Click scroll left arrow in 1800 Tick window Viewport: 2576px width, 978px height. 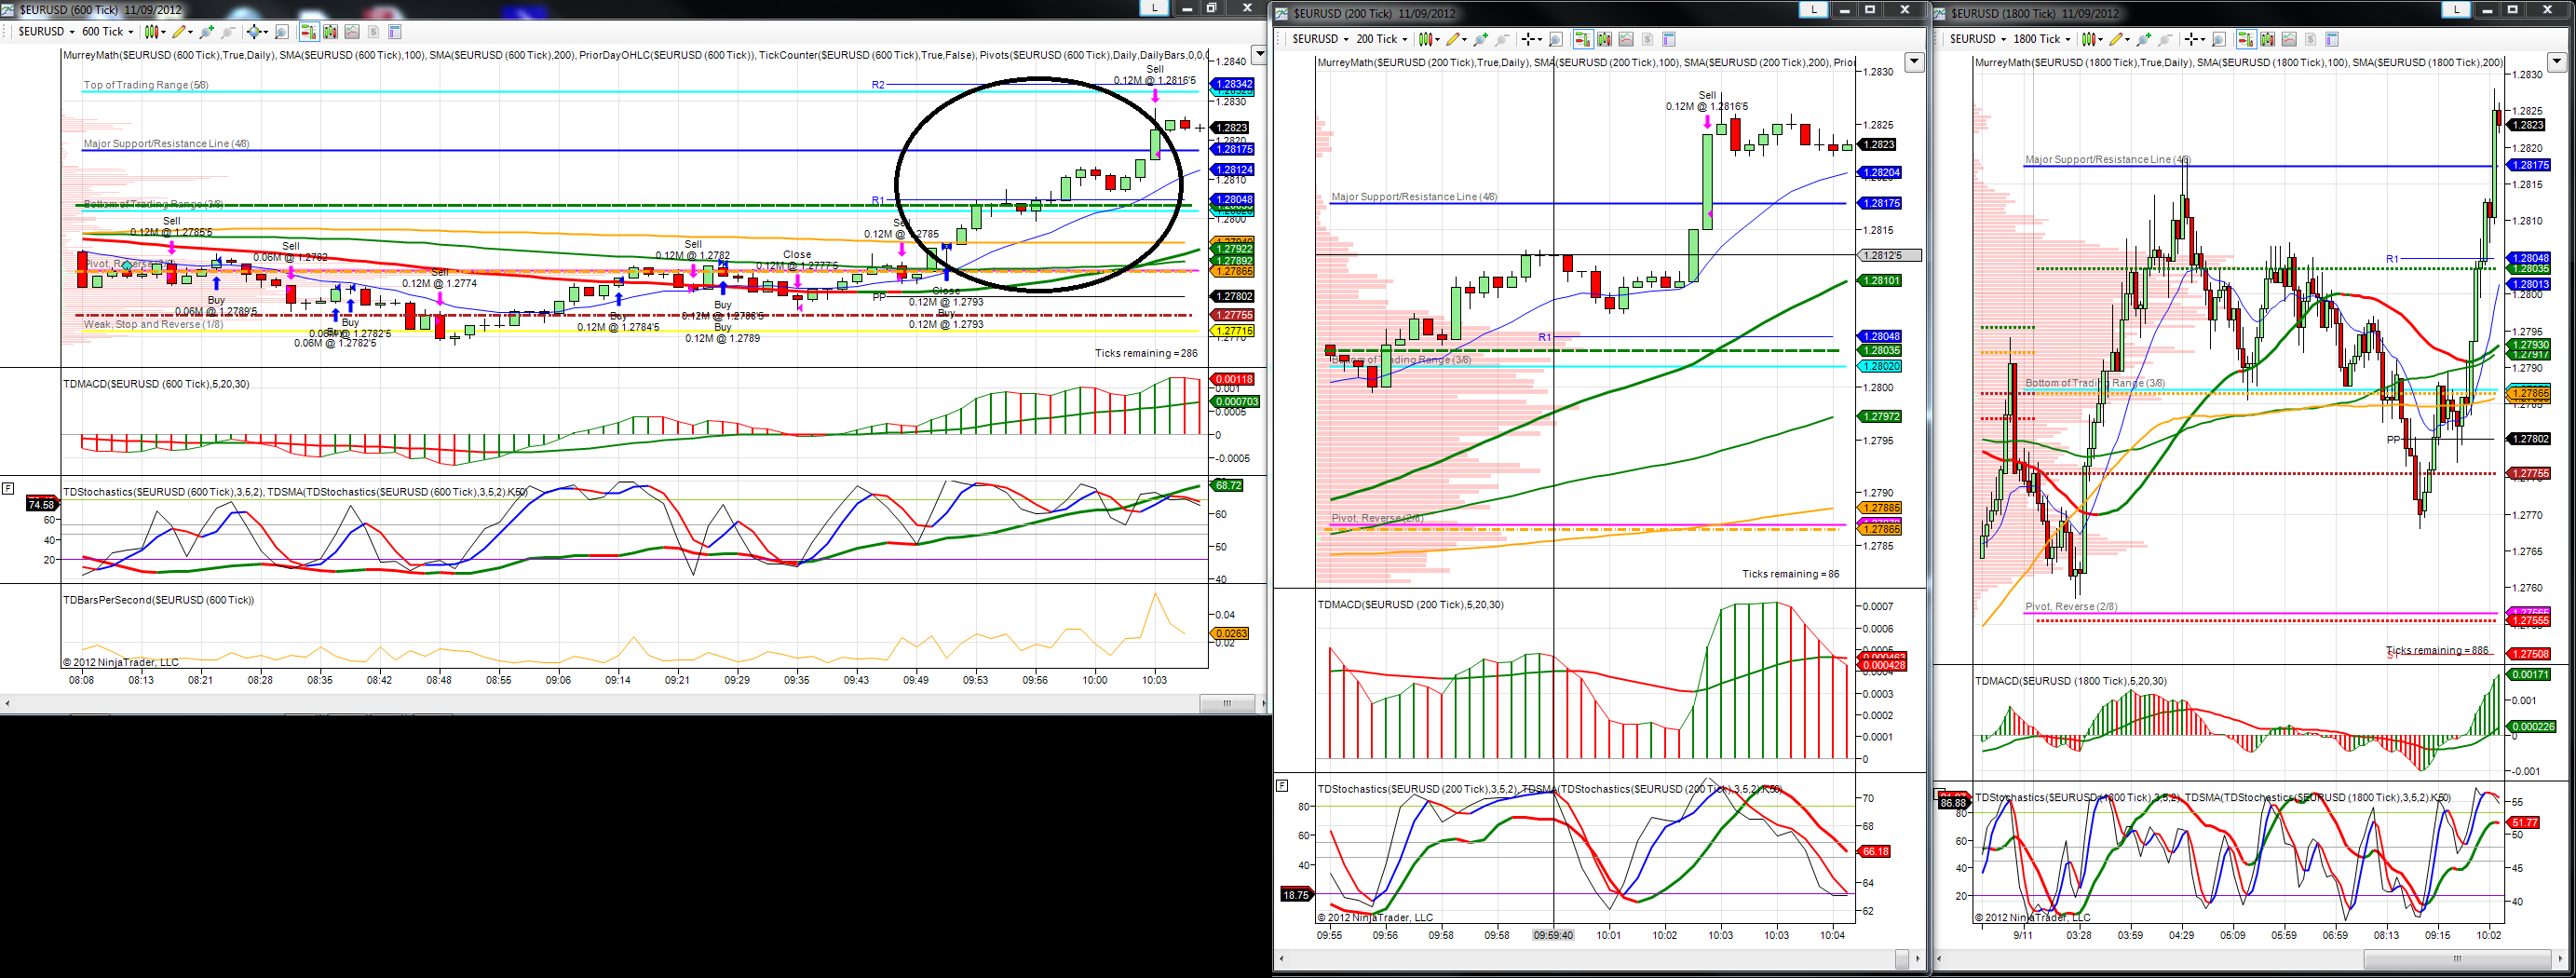tap(1940, 958)
